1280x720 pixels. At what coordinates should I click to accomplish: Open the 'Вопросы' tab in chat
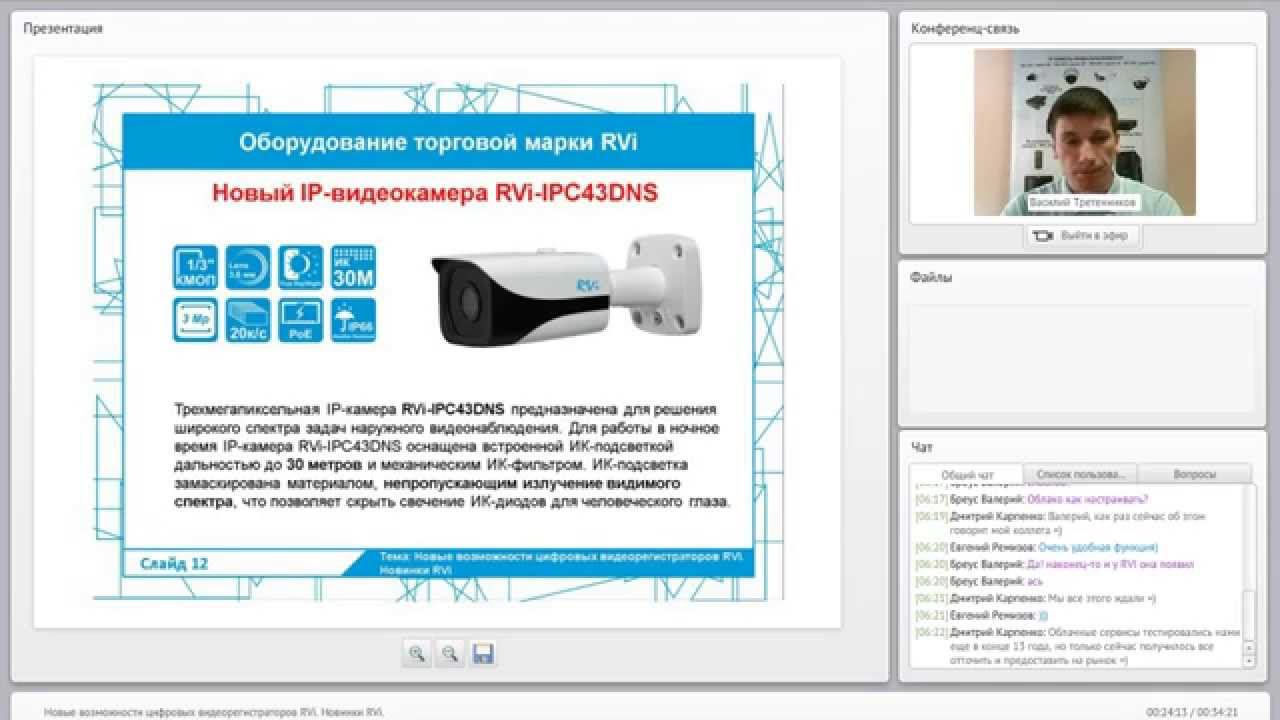(1195, 474)
